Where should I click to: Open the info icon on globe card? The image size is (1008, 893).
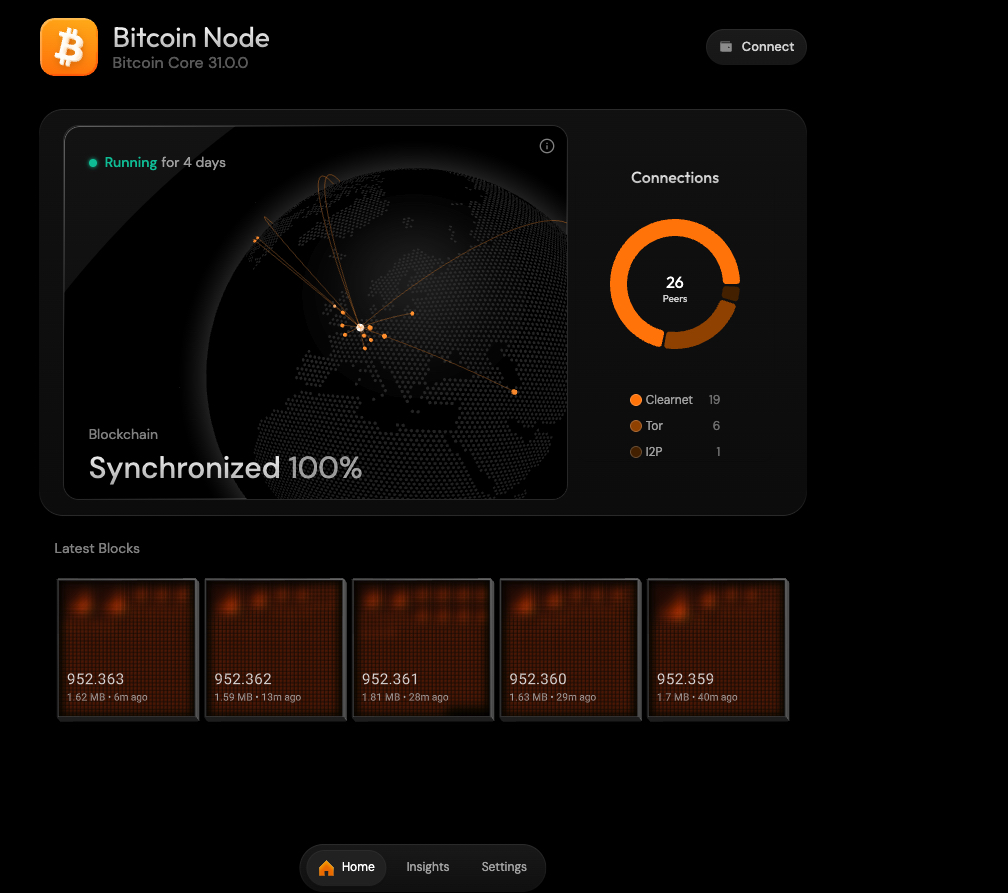546,146
